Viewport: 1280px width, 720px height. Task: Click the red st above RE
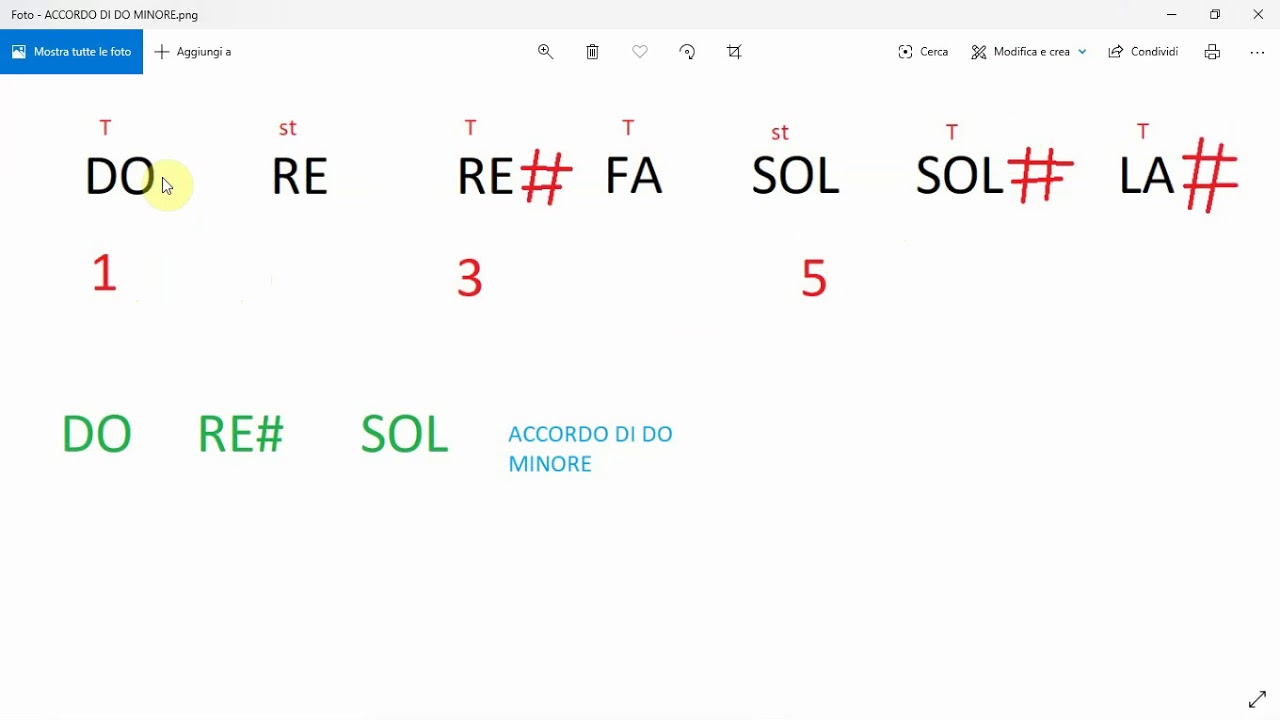click(288, 128)
